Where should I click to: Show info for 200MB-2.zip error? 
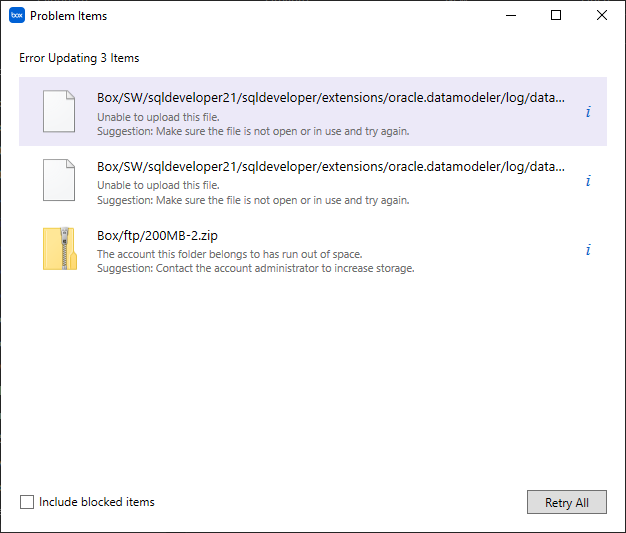tap(588, 250)
